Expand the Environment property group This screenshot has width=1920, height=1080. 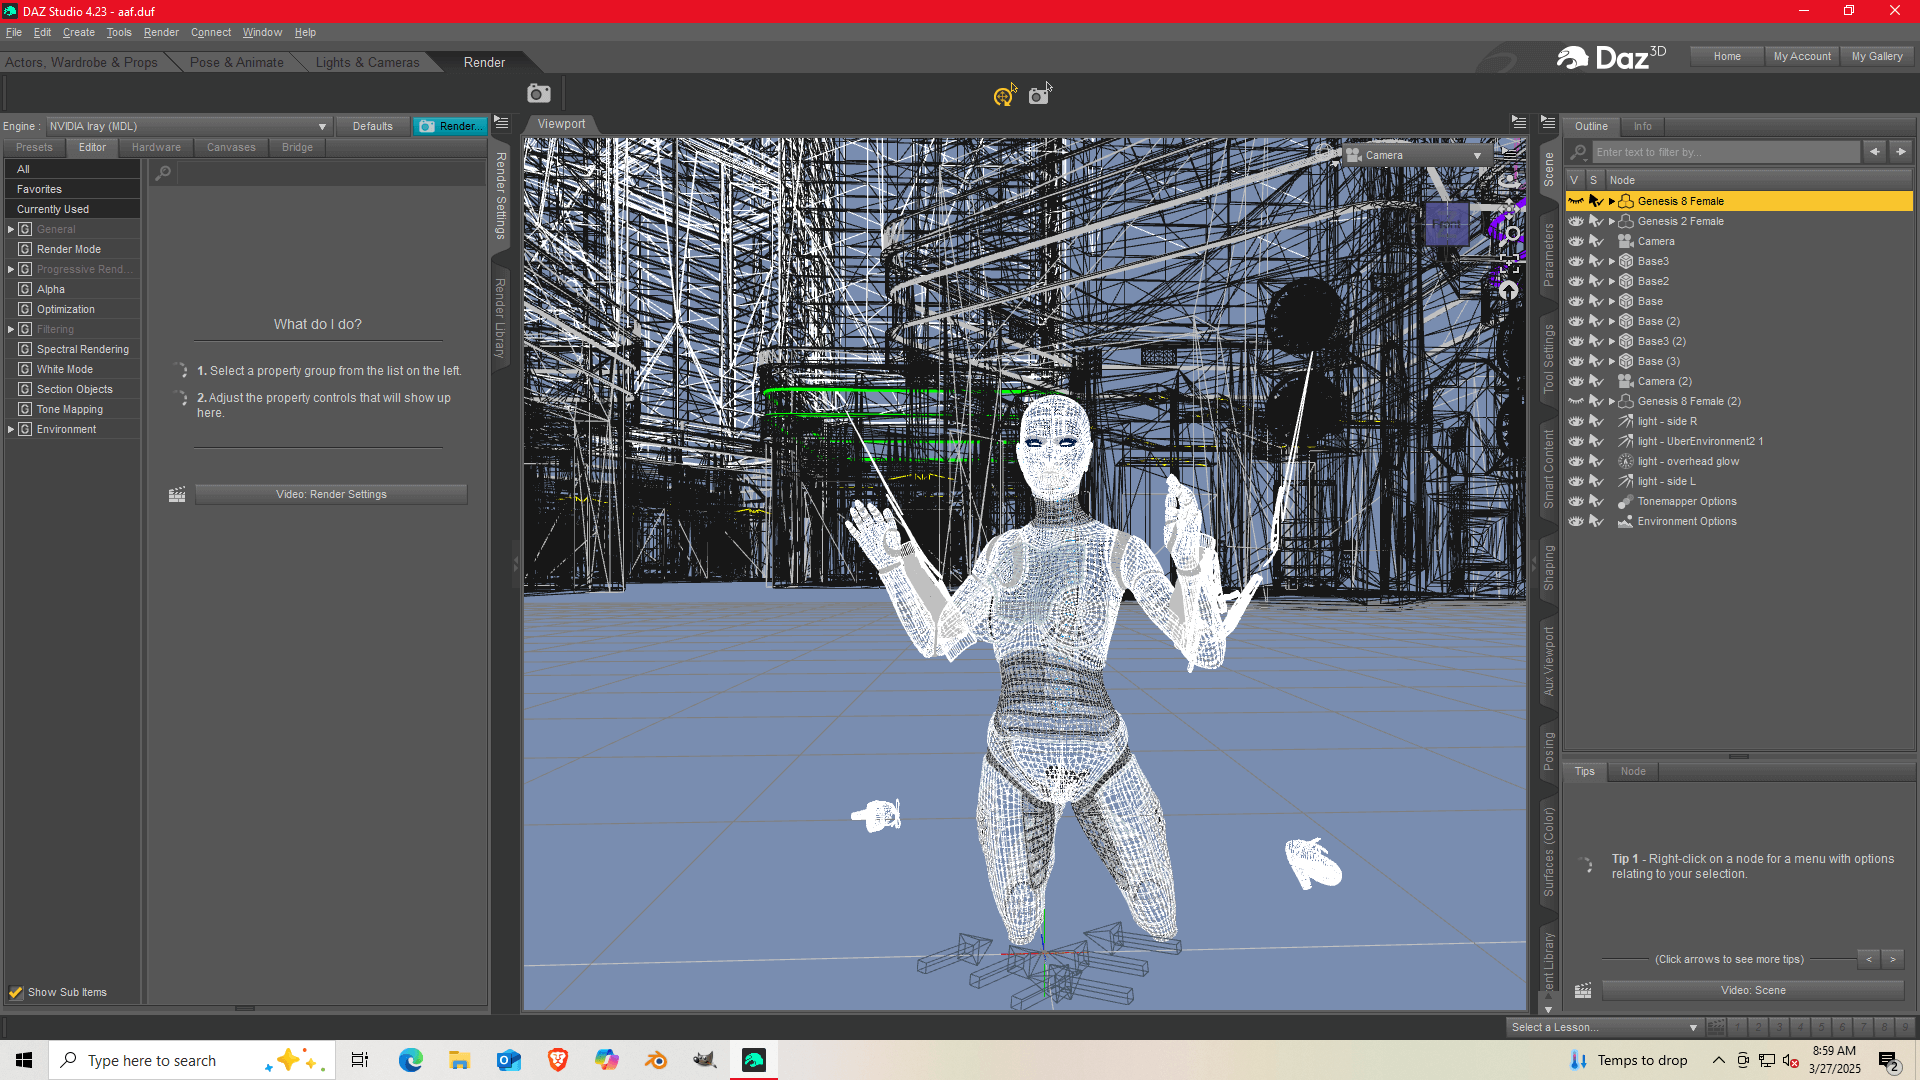pyautogui.click(x=11, y=429)
